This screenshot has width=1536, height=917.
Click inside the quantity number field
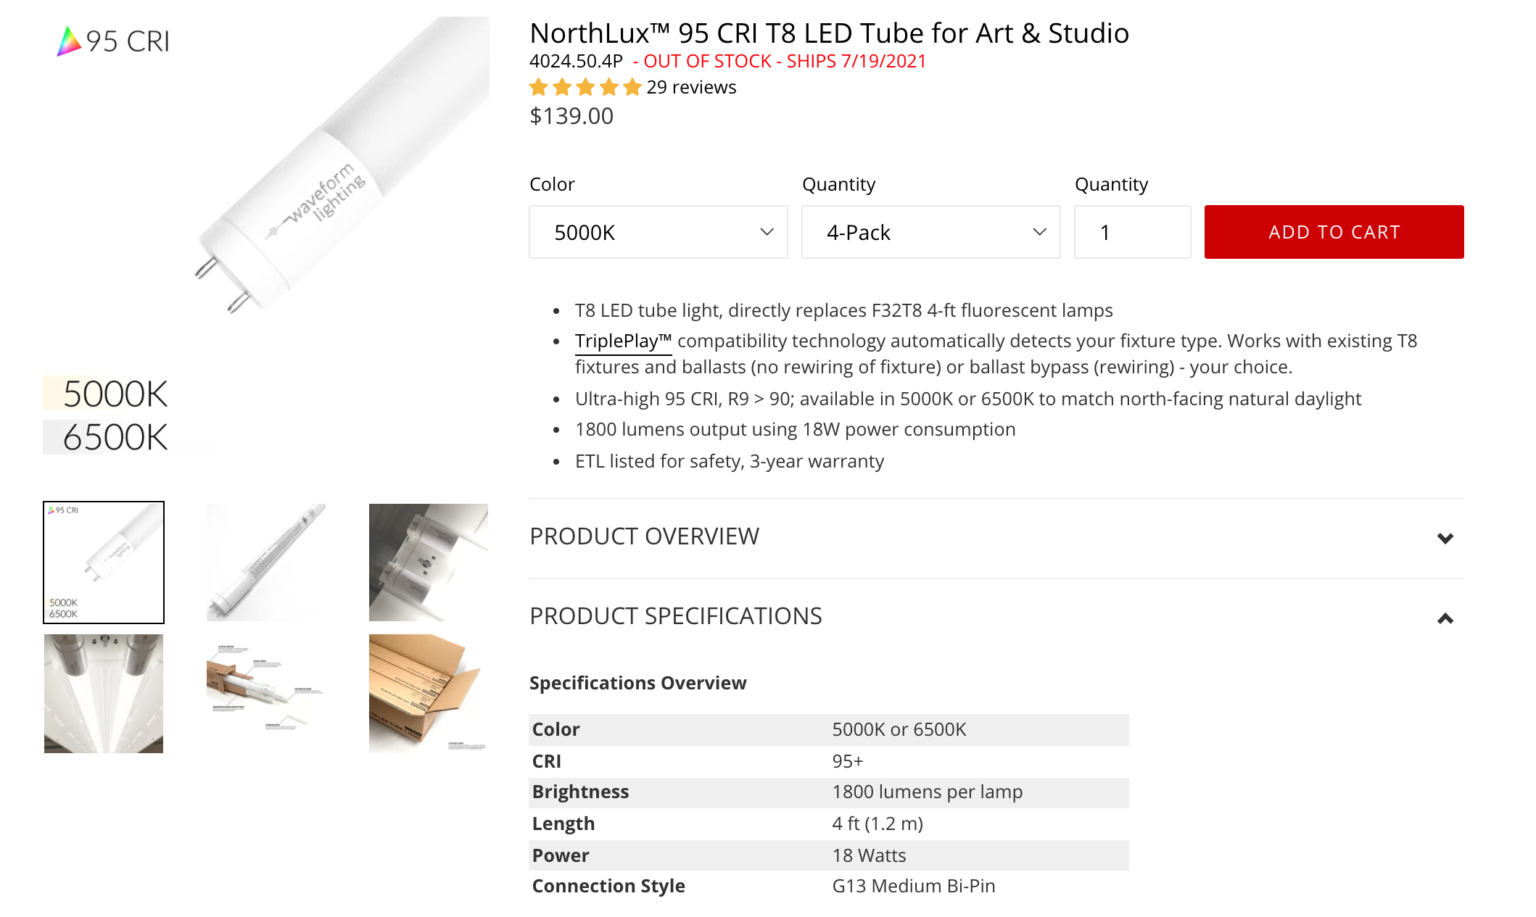tap(1132, 232)
